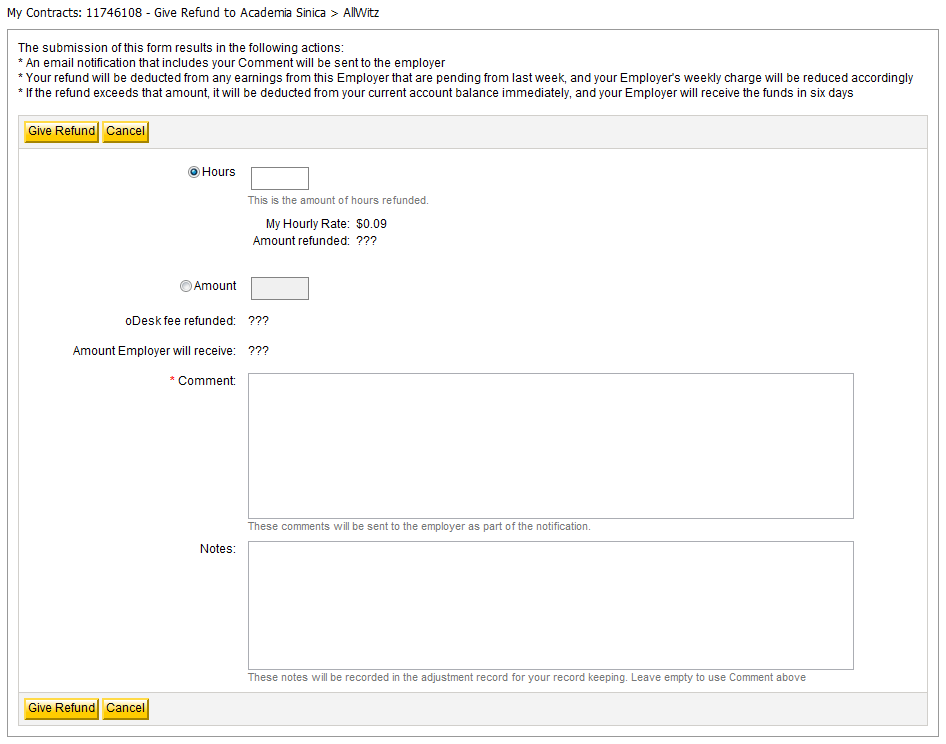Click the 'Amount refunded:' label
Viewport: 946px width, 744px height.
point(301,241)
